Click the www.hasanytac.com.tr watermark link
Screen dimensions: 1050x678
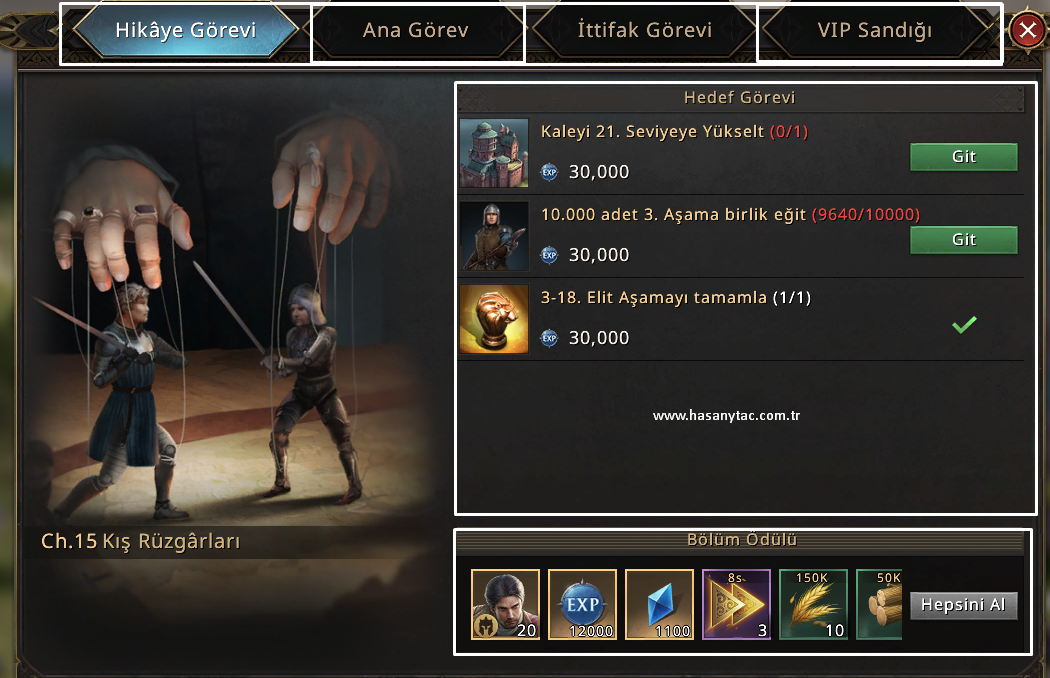pos(727,415)
